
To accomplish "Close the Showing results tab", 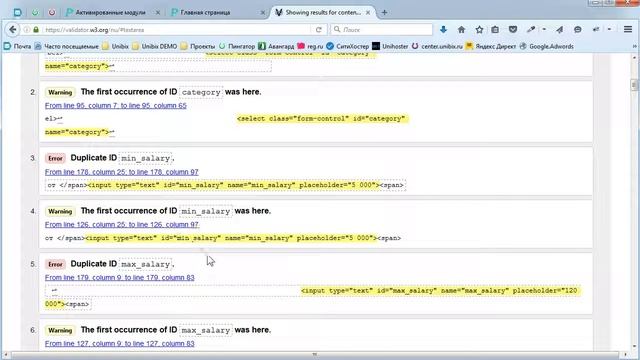I will pos(368,13).
